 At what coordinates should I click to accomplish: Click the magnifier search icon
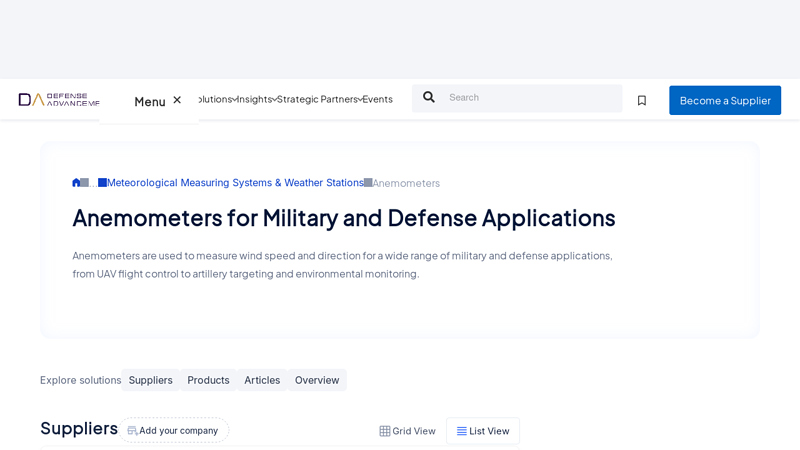429,97
